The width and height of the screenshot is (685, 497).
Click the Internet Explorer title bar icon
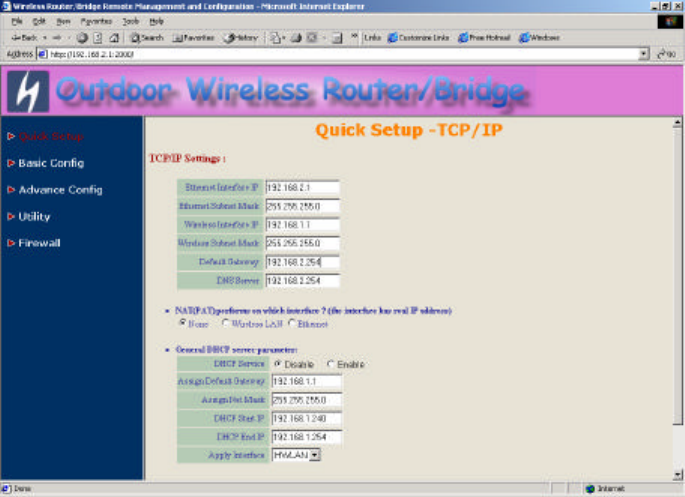tap(6, 6)
